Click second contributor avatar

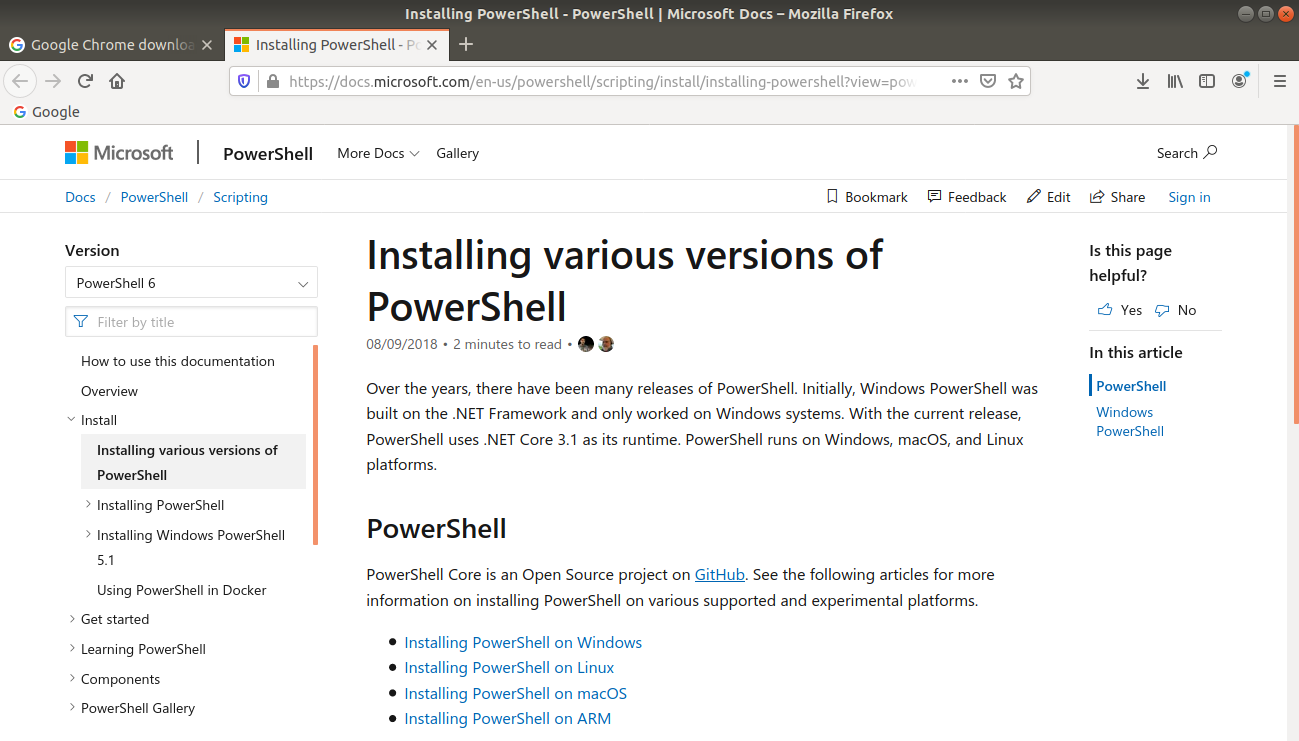point(606,344)
